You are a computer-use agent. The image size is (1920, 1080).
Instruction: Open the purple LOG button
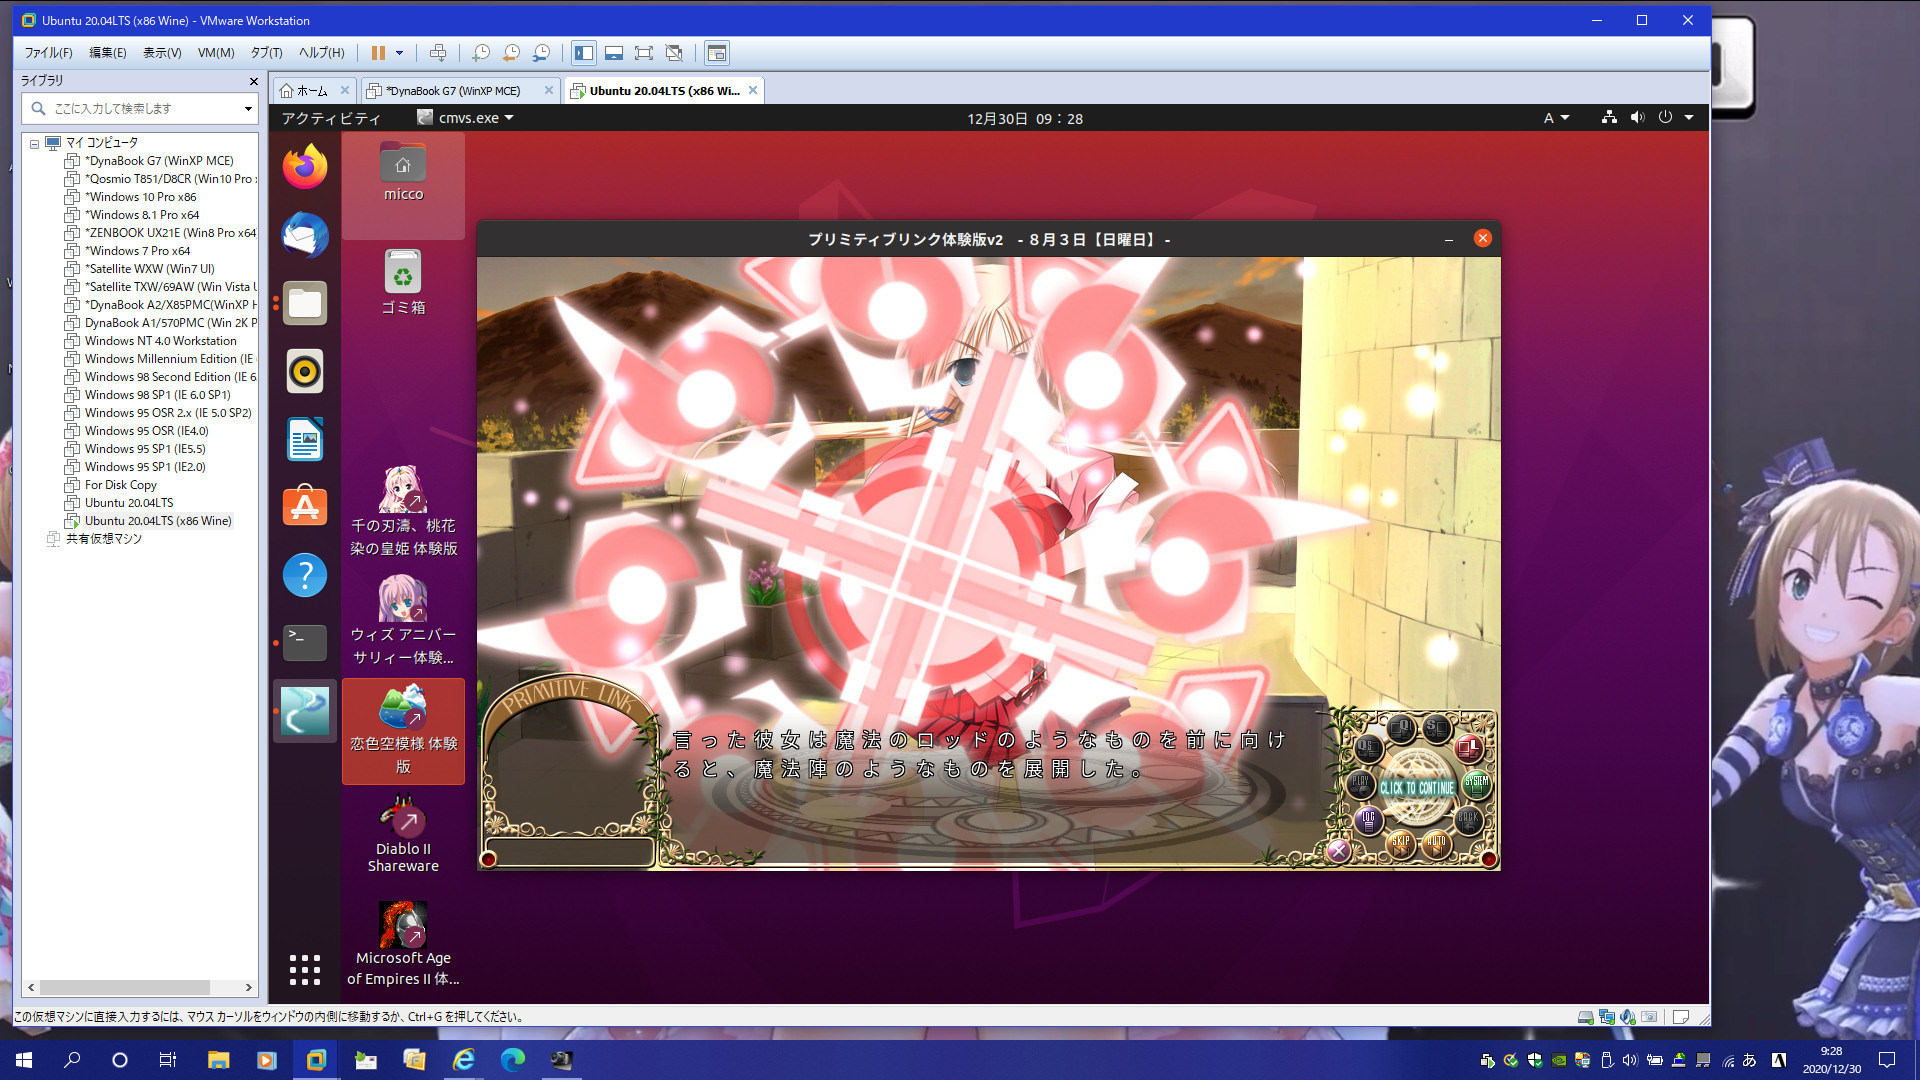[1369, 821]
